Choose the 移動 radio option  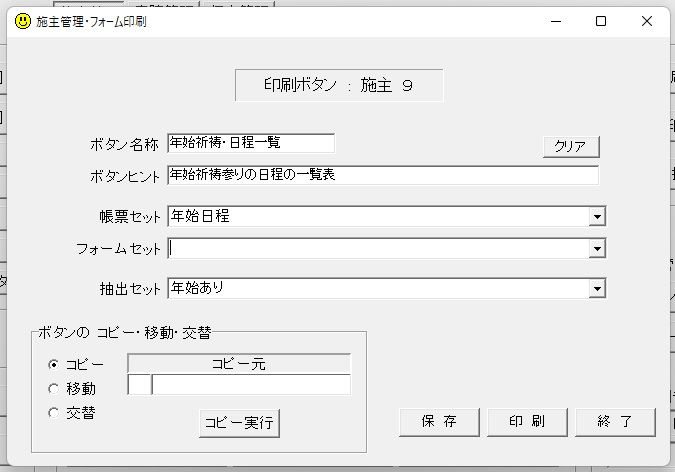pos(53,388)
